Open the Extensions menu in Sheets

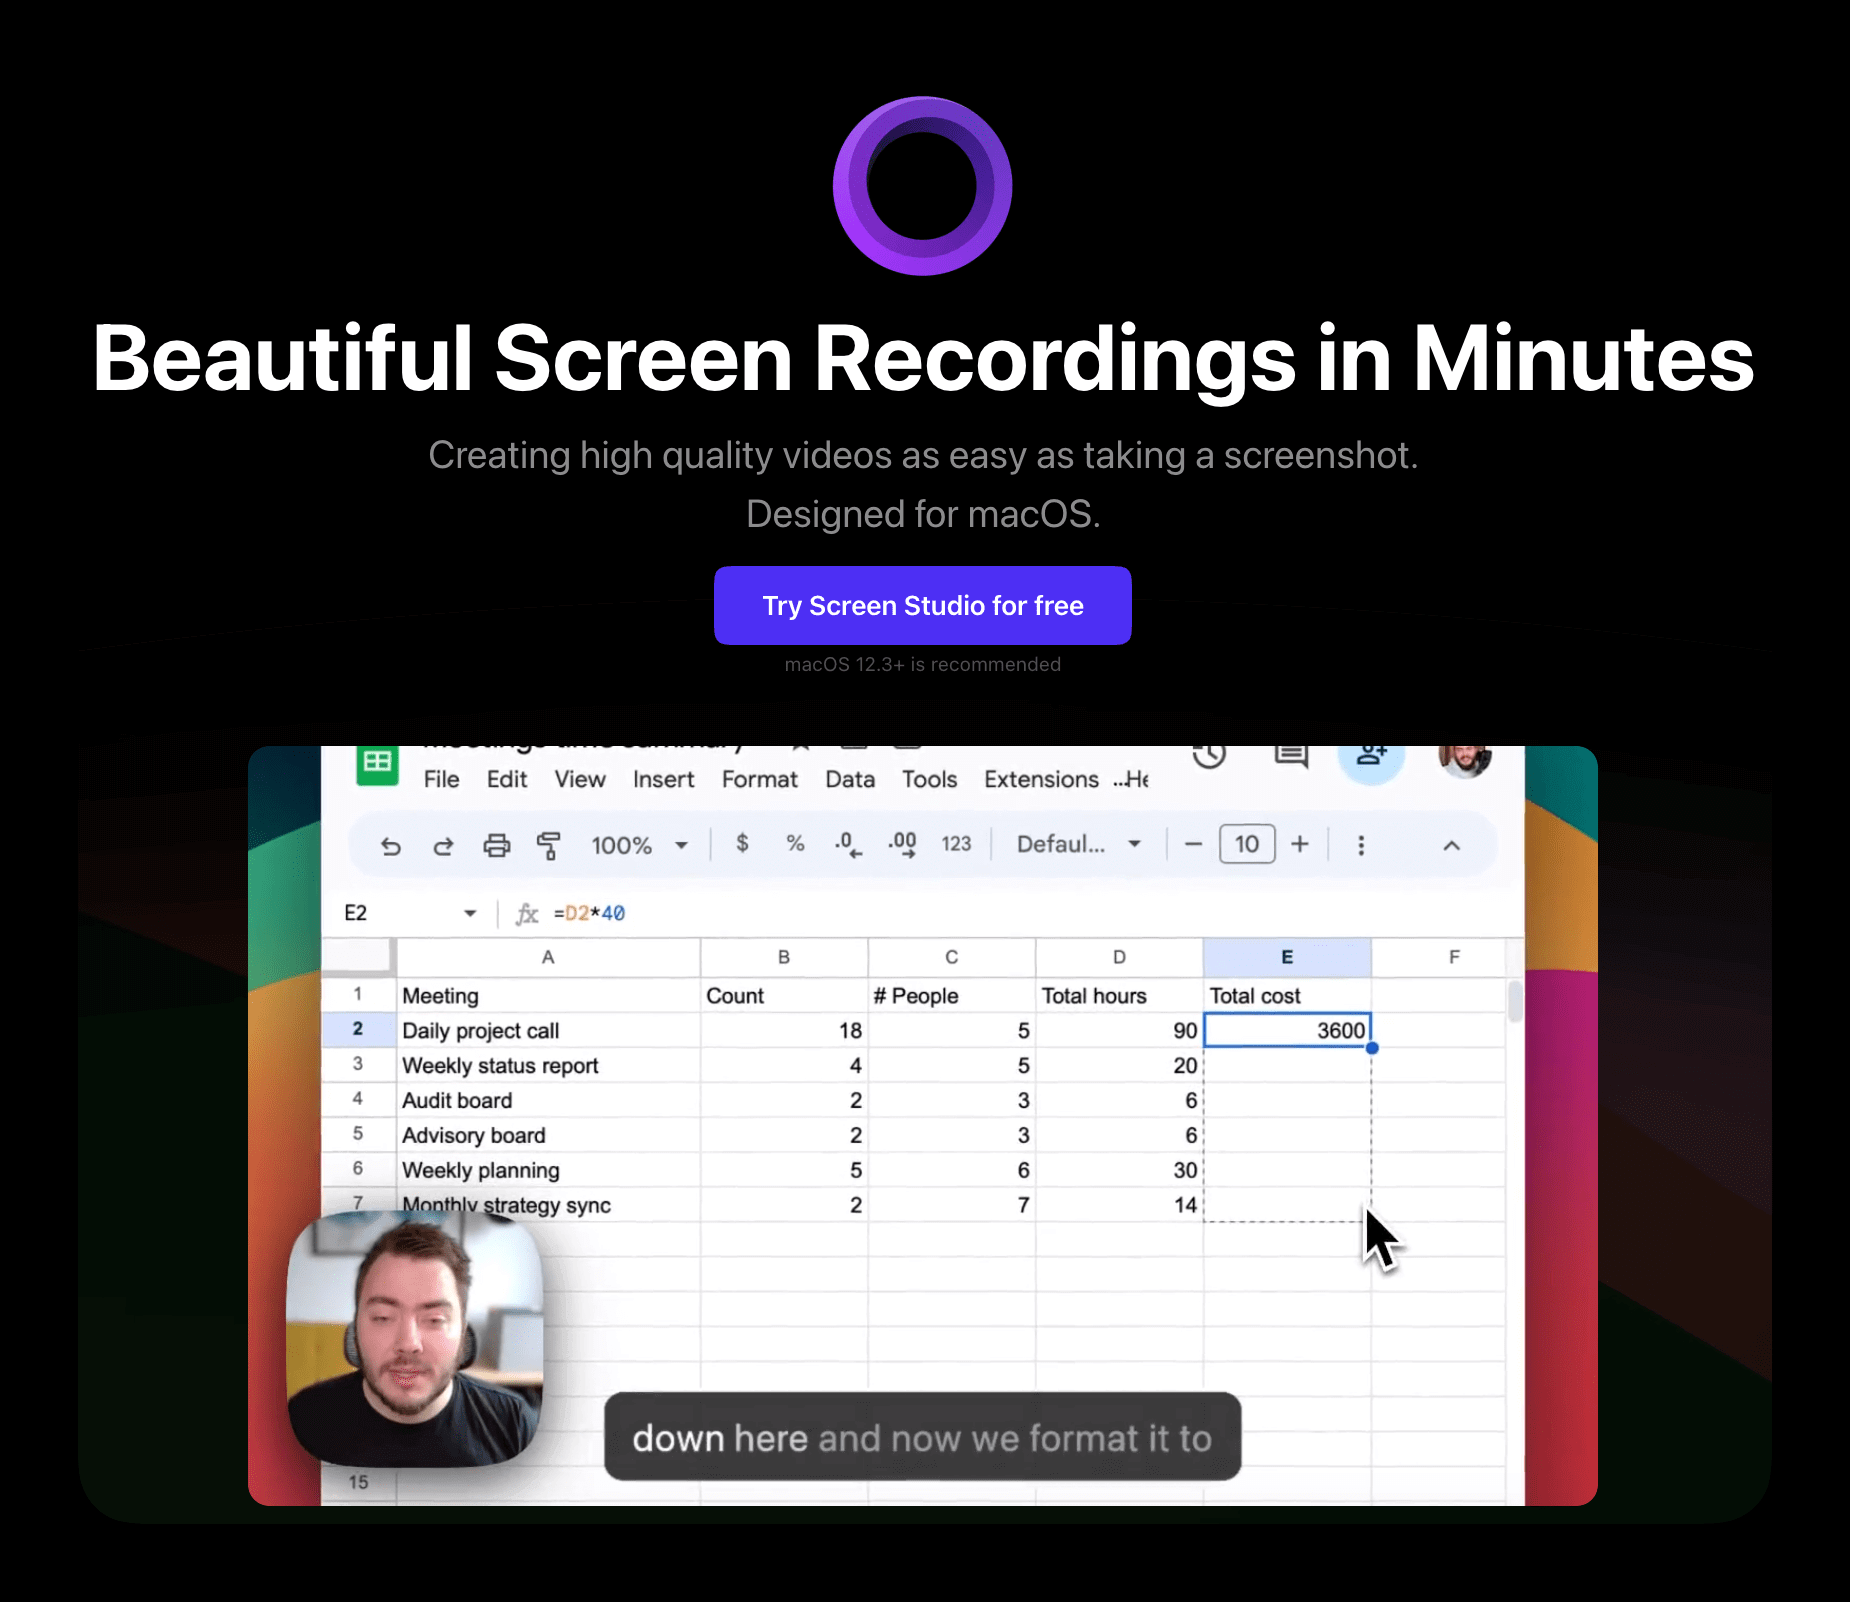point(1041,779)
